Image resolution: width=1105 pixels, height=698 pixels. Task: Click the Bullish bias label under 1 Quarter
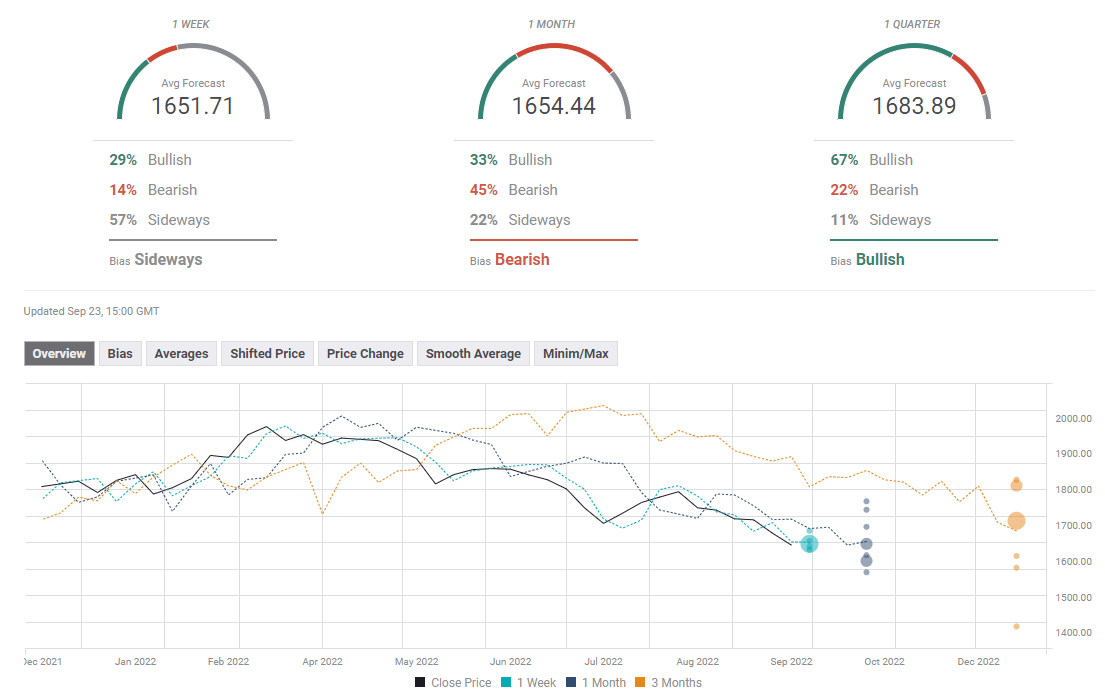click(x=880, y=260)
